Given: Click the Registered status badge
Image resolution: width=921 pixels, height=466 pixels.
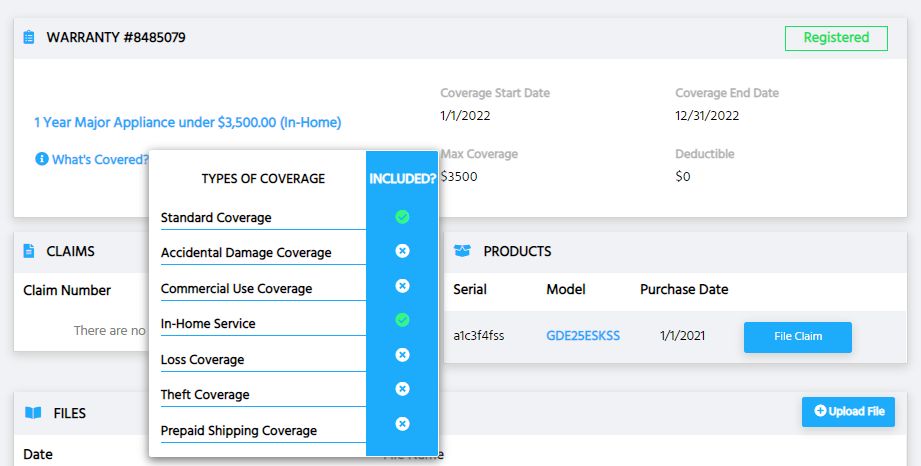Looking at the screenshot, I should 836,38.
